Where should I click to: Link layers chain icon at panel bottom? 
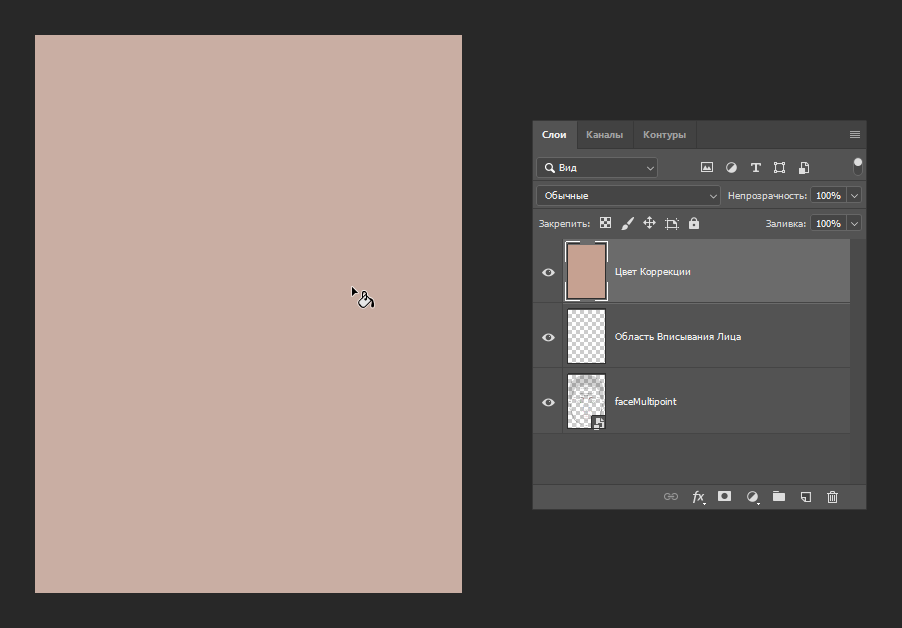[671, 496]
